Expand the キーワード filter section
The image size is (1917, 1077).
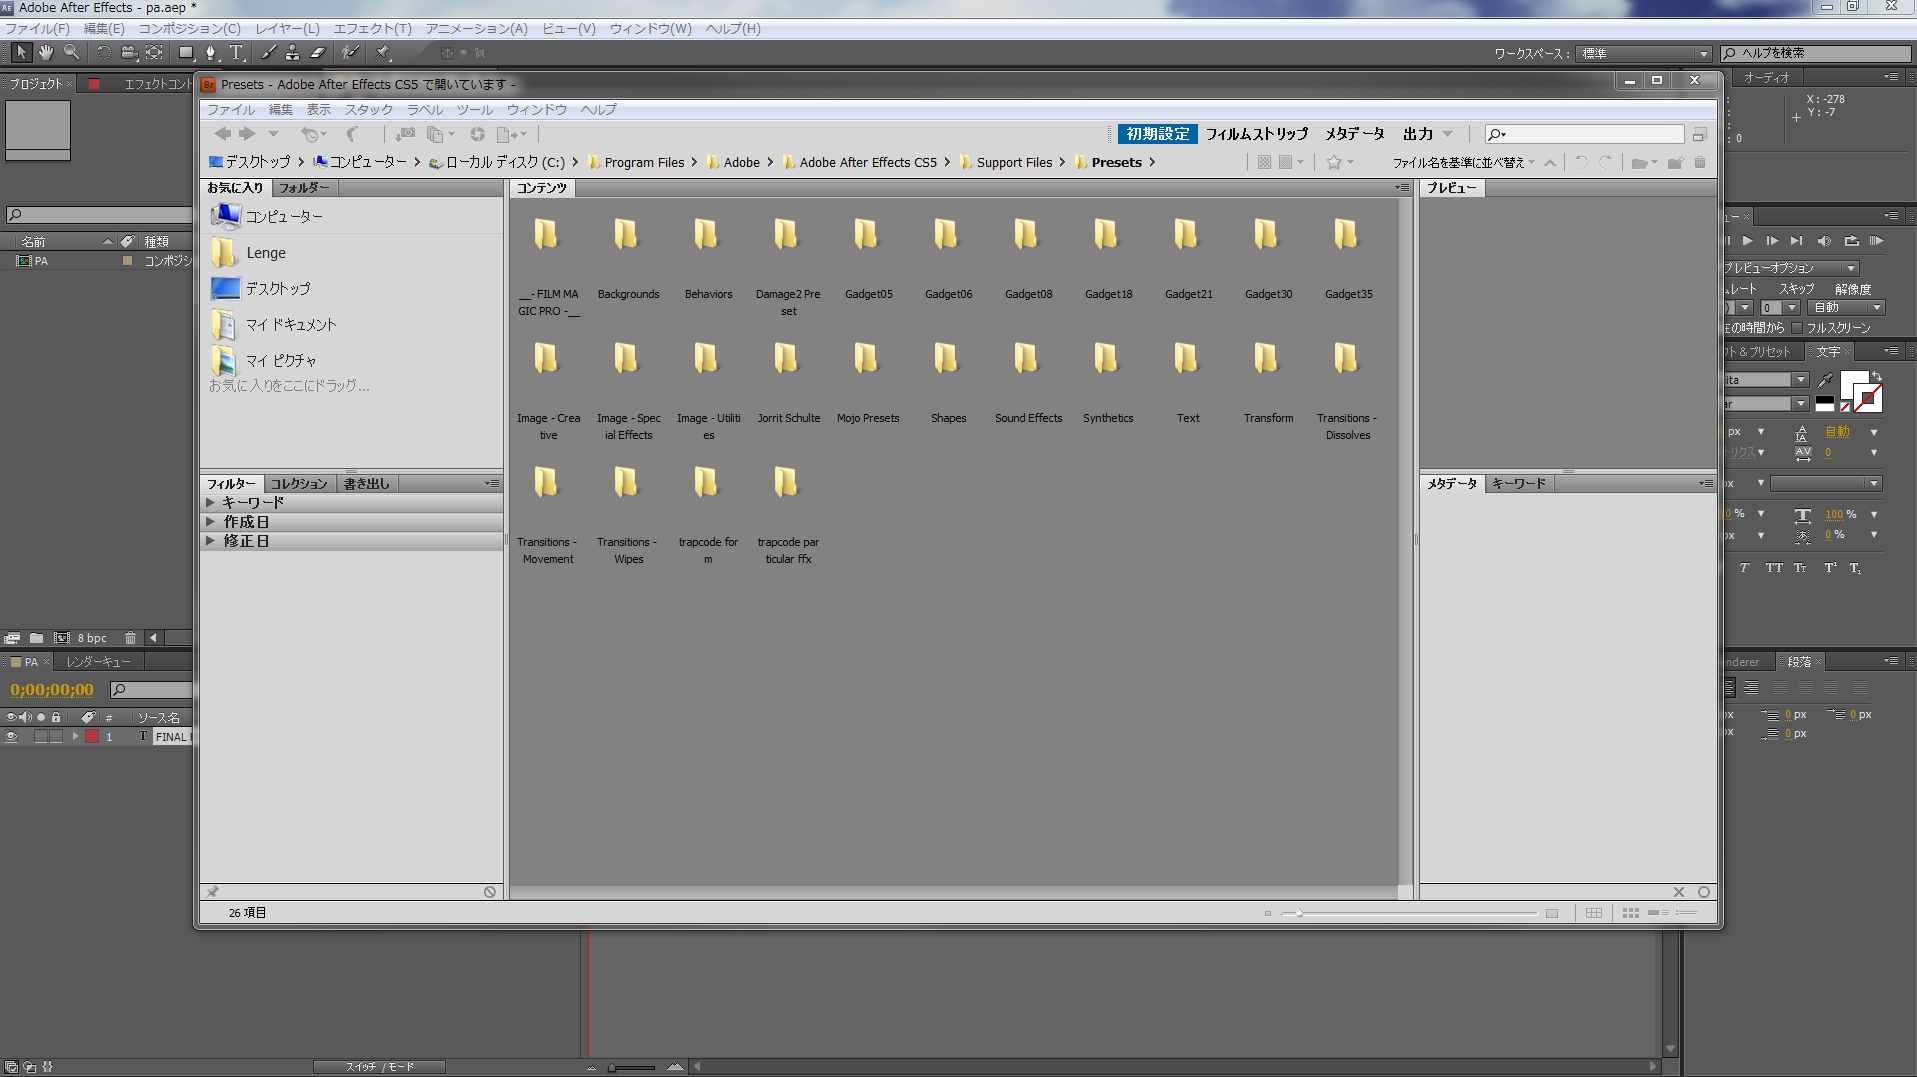point(211,502)
